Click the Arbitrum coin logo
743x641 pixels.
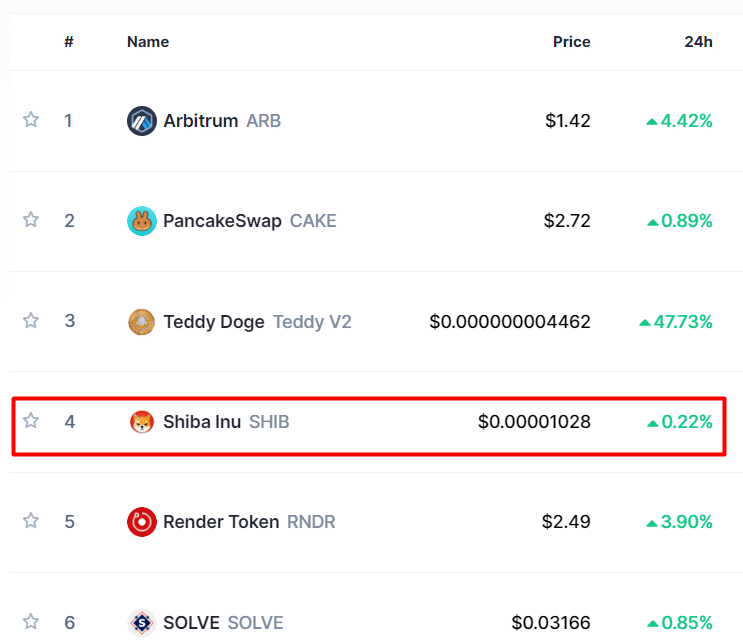142,121
